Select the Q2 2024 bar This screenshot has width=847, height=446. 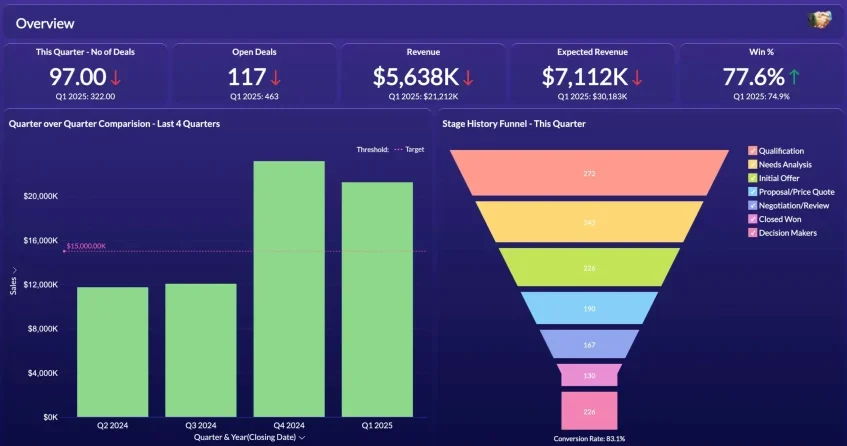tap(113, 352)
